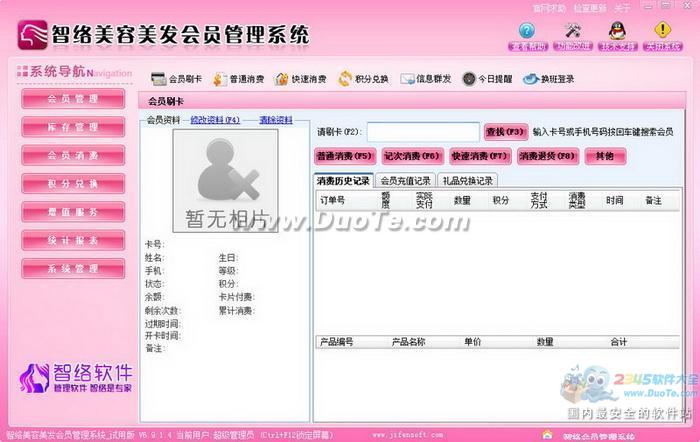Open 会员消费 in the navigation sidebar
This screenshot has width=700, height=442.
click(x=73, y=155)
